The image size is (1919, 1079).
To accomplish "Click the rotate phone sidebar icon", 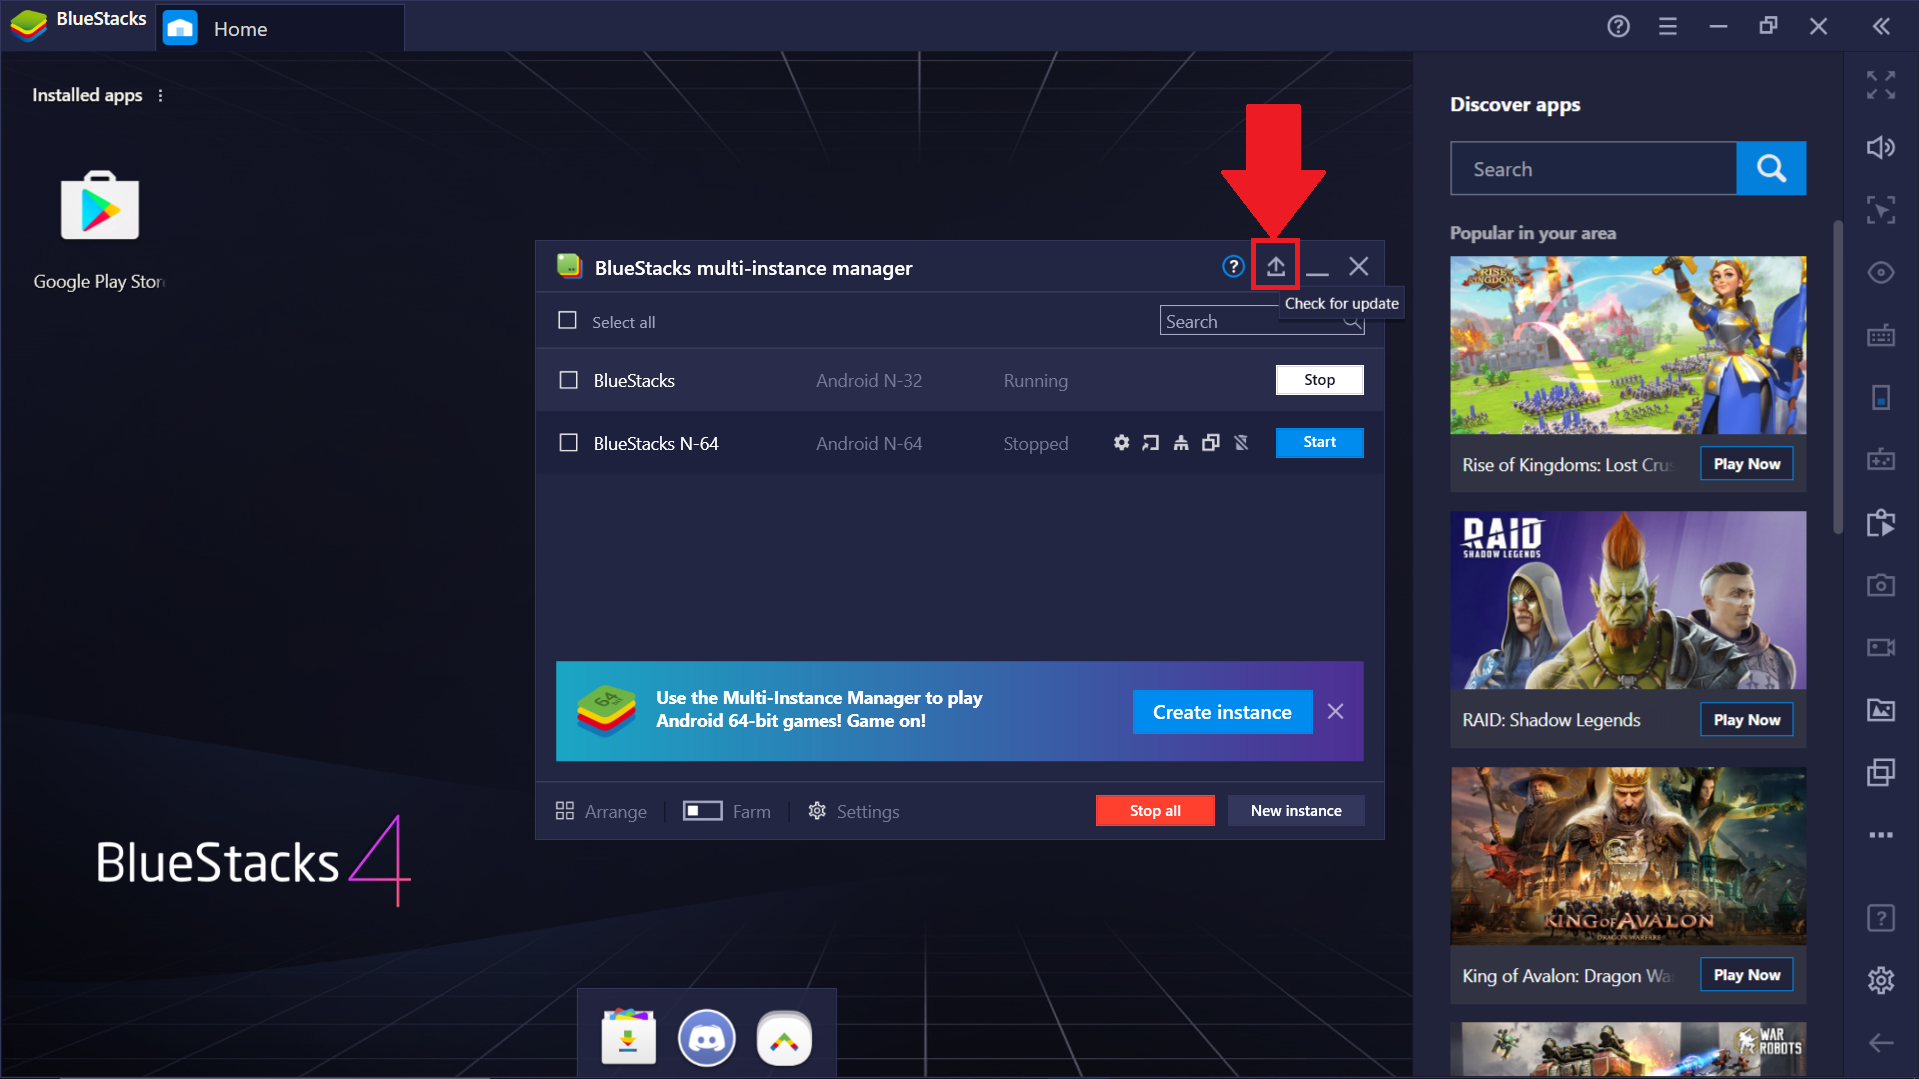I will click(1880, 398).
